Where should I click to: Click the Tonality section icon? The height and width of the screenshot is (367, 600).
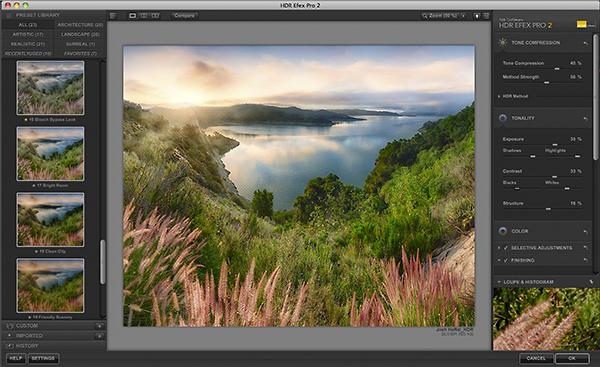pyautogui.click(x=503, y=118)
